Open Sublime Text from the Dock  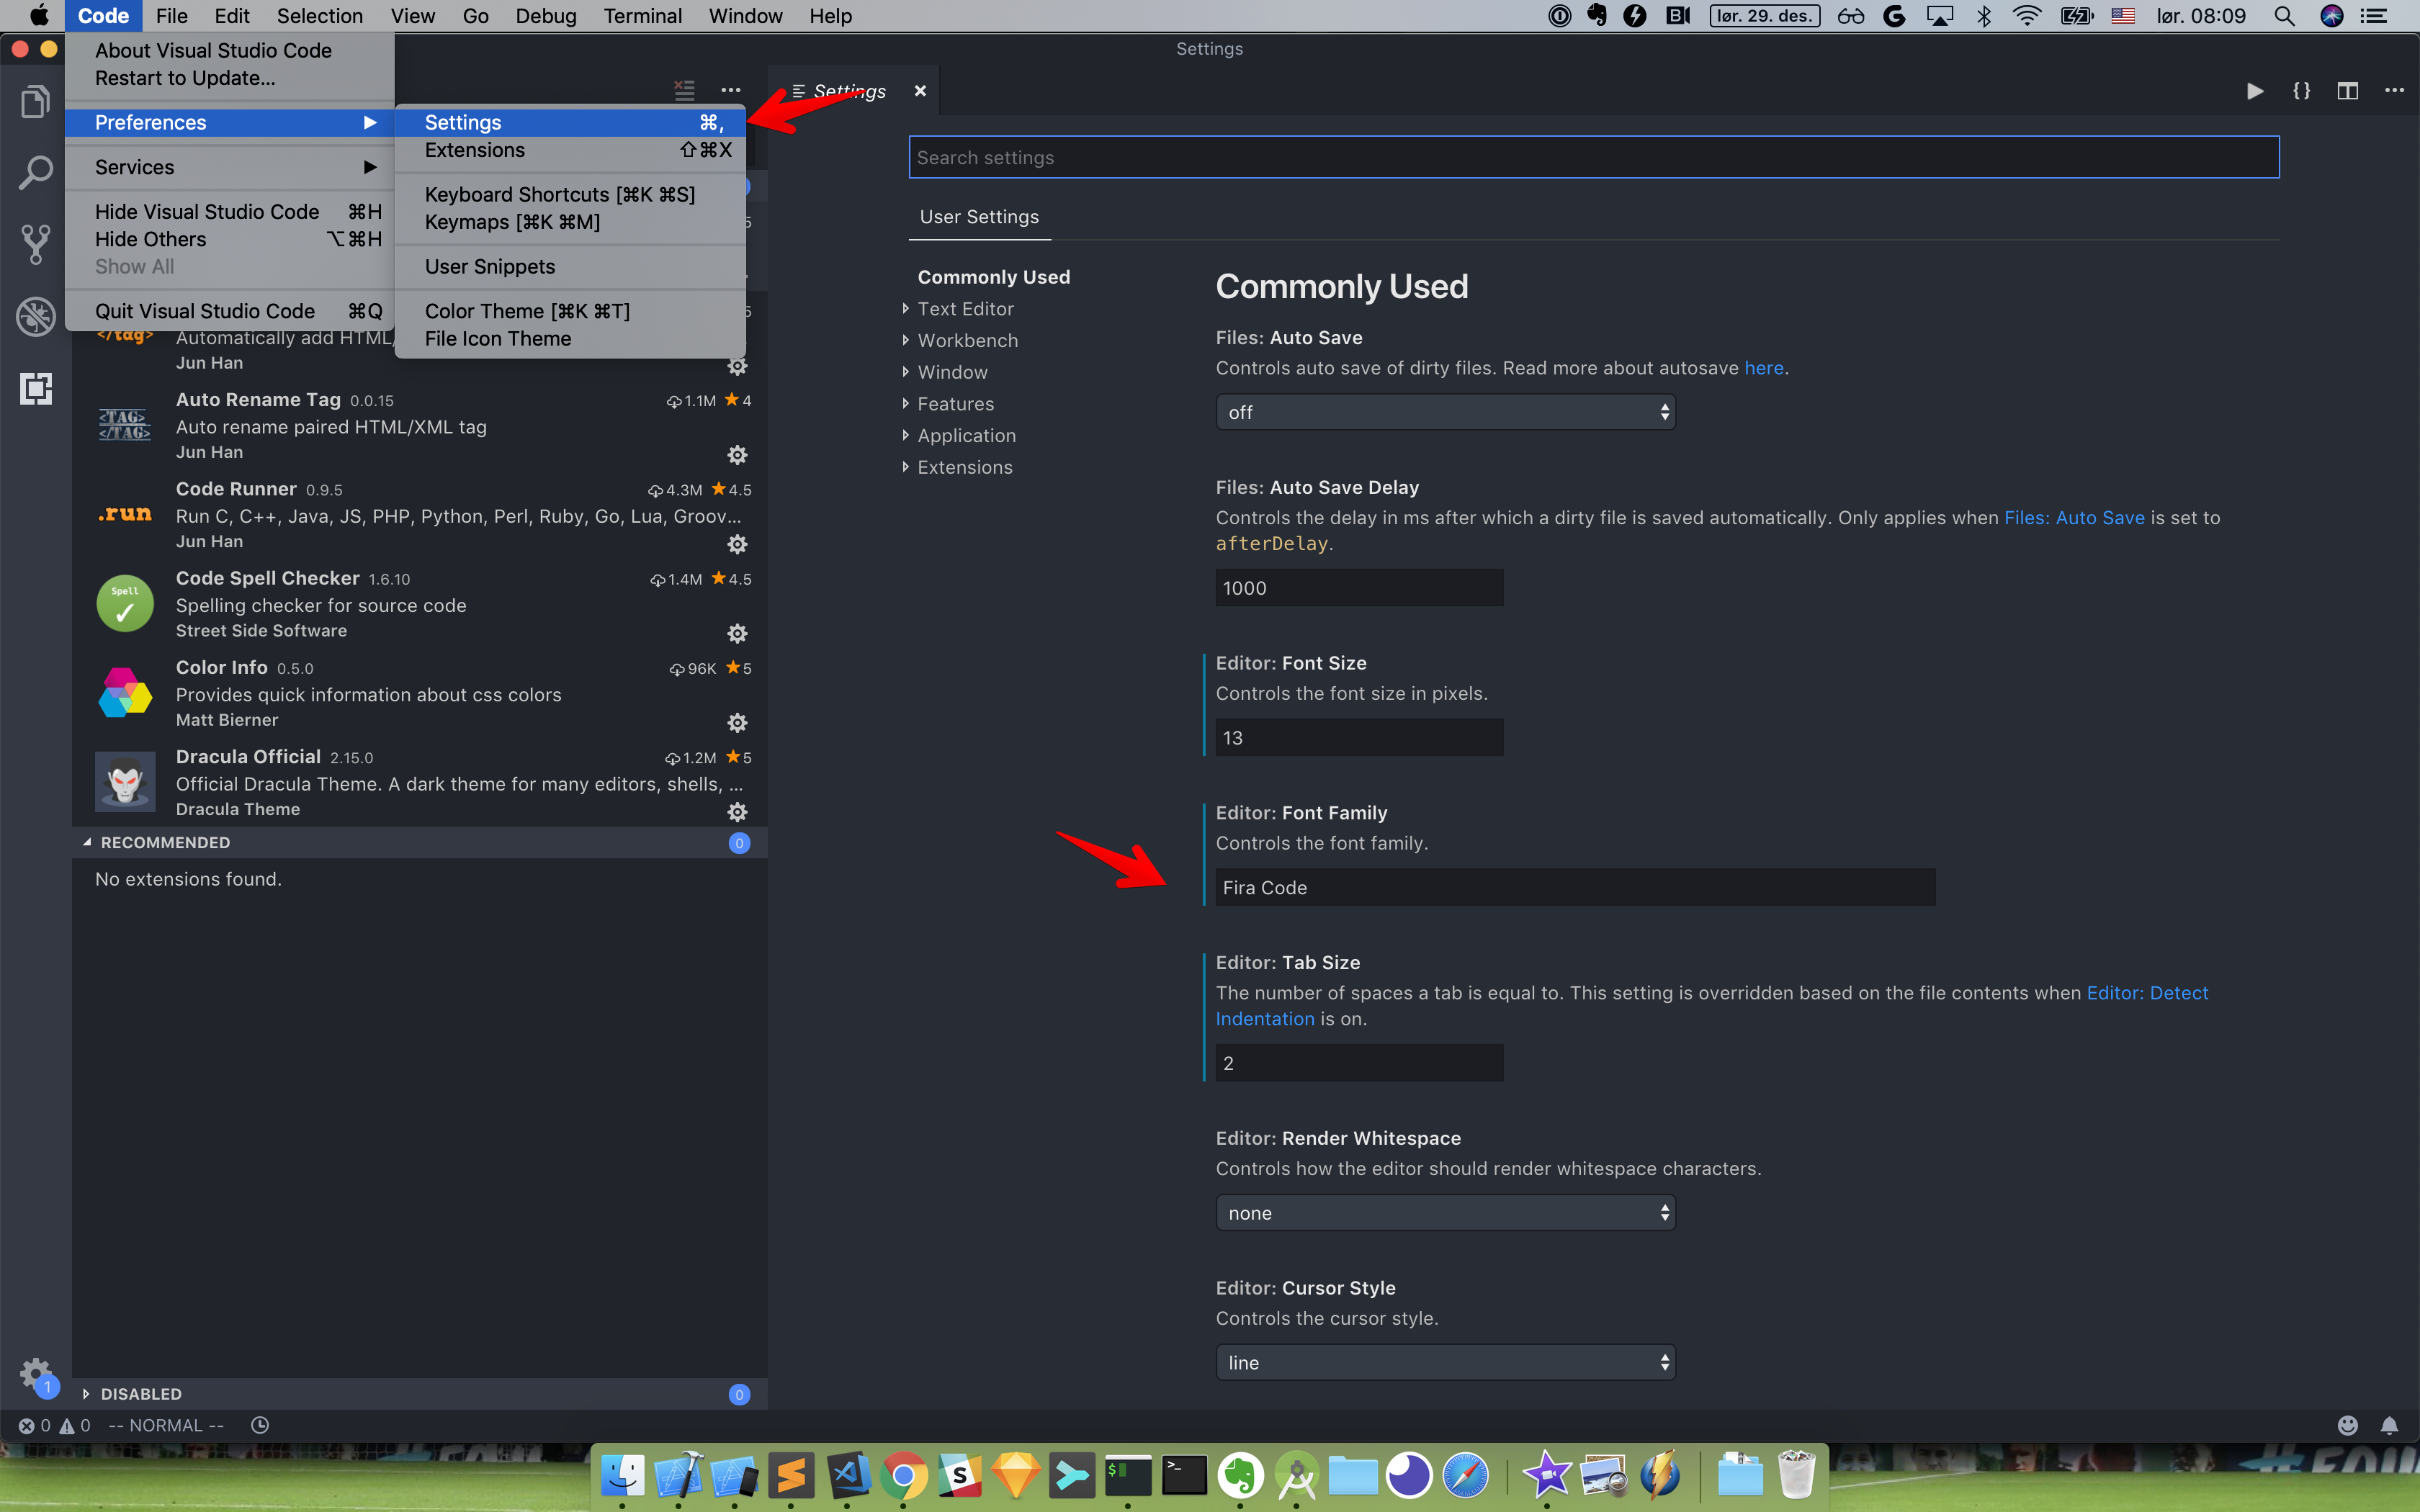[x=791, y=1475]
